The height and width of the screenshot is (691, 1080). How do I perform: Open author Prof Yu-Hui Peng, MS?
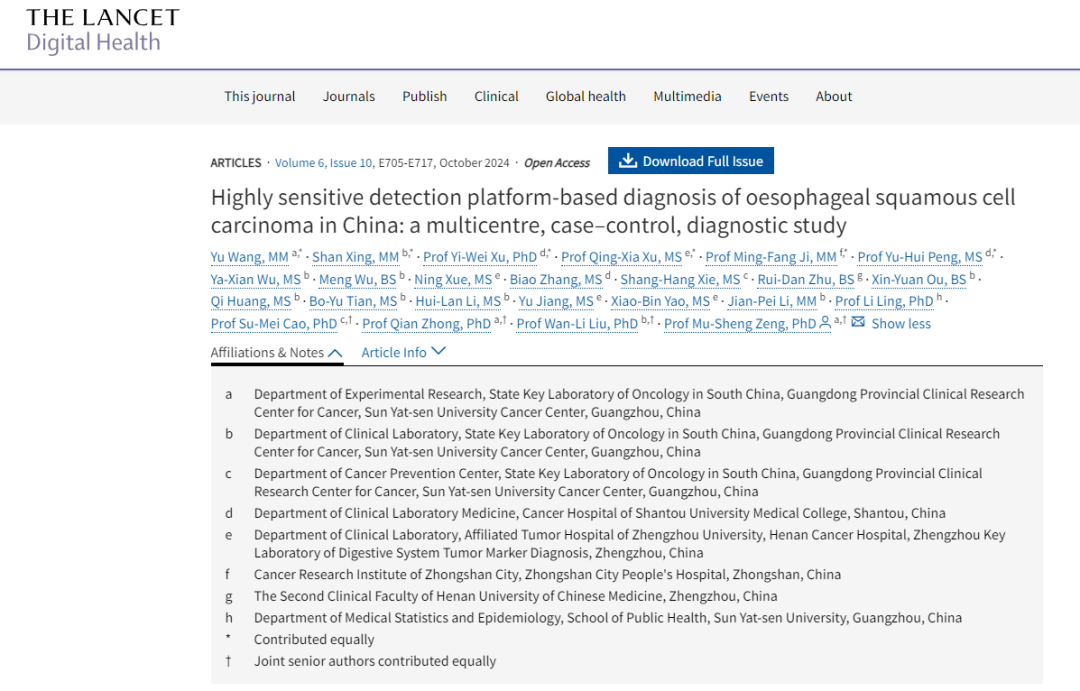920,257
